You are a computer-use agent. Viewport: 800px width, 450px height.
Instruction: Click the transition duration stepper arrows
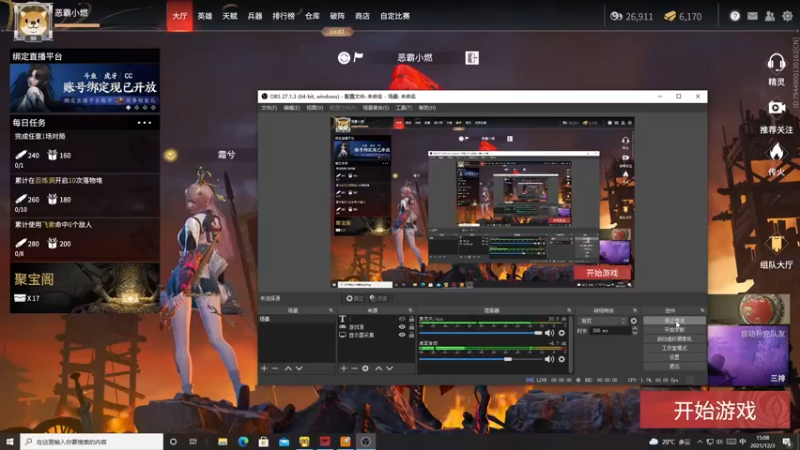(635, 331)
